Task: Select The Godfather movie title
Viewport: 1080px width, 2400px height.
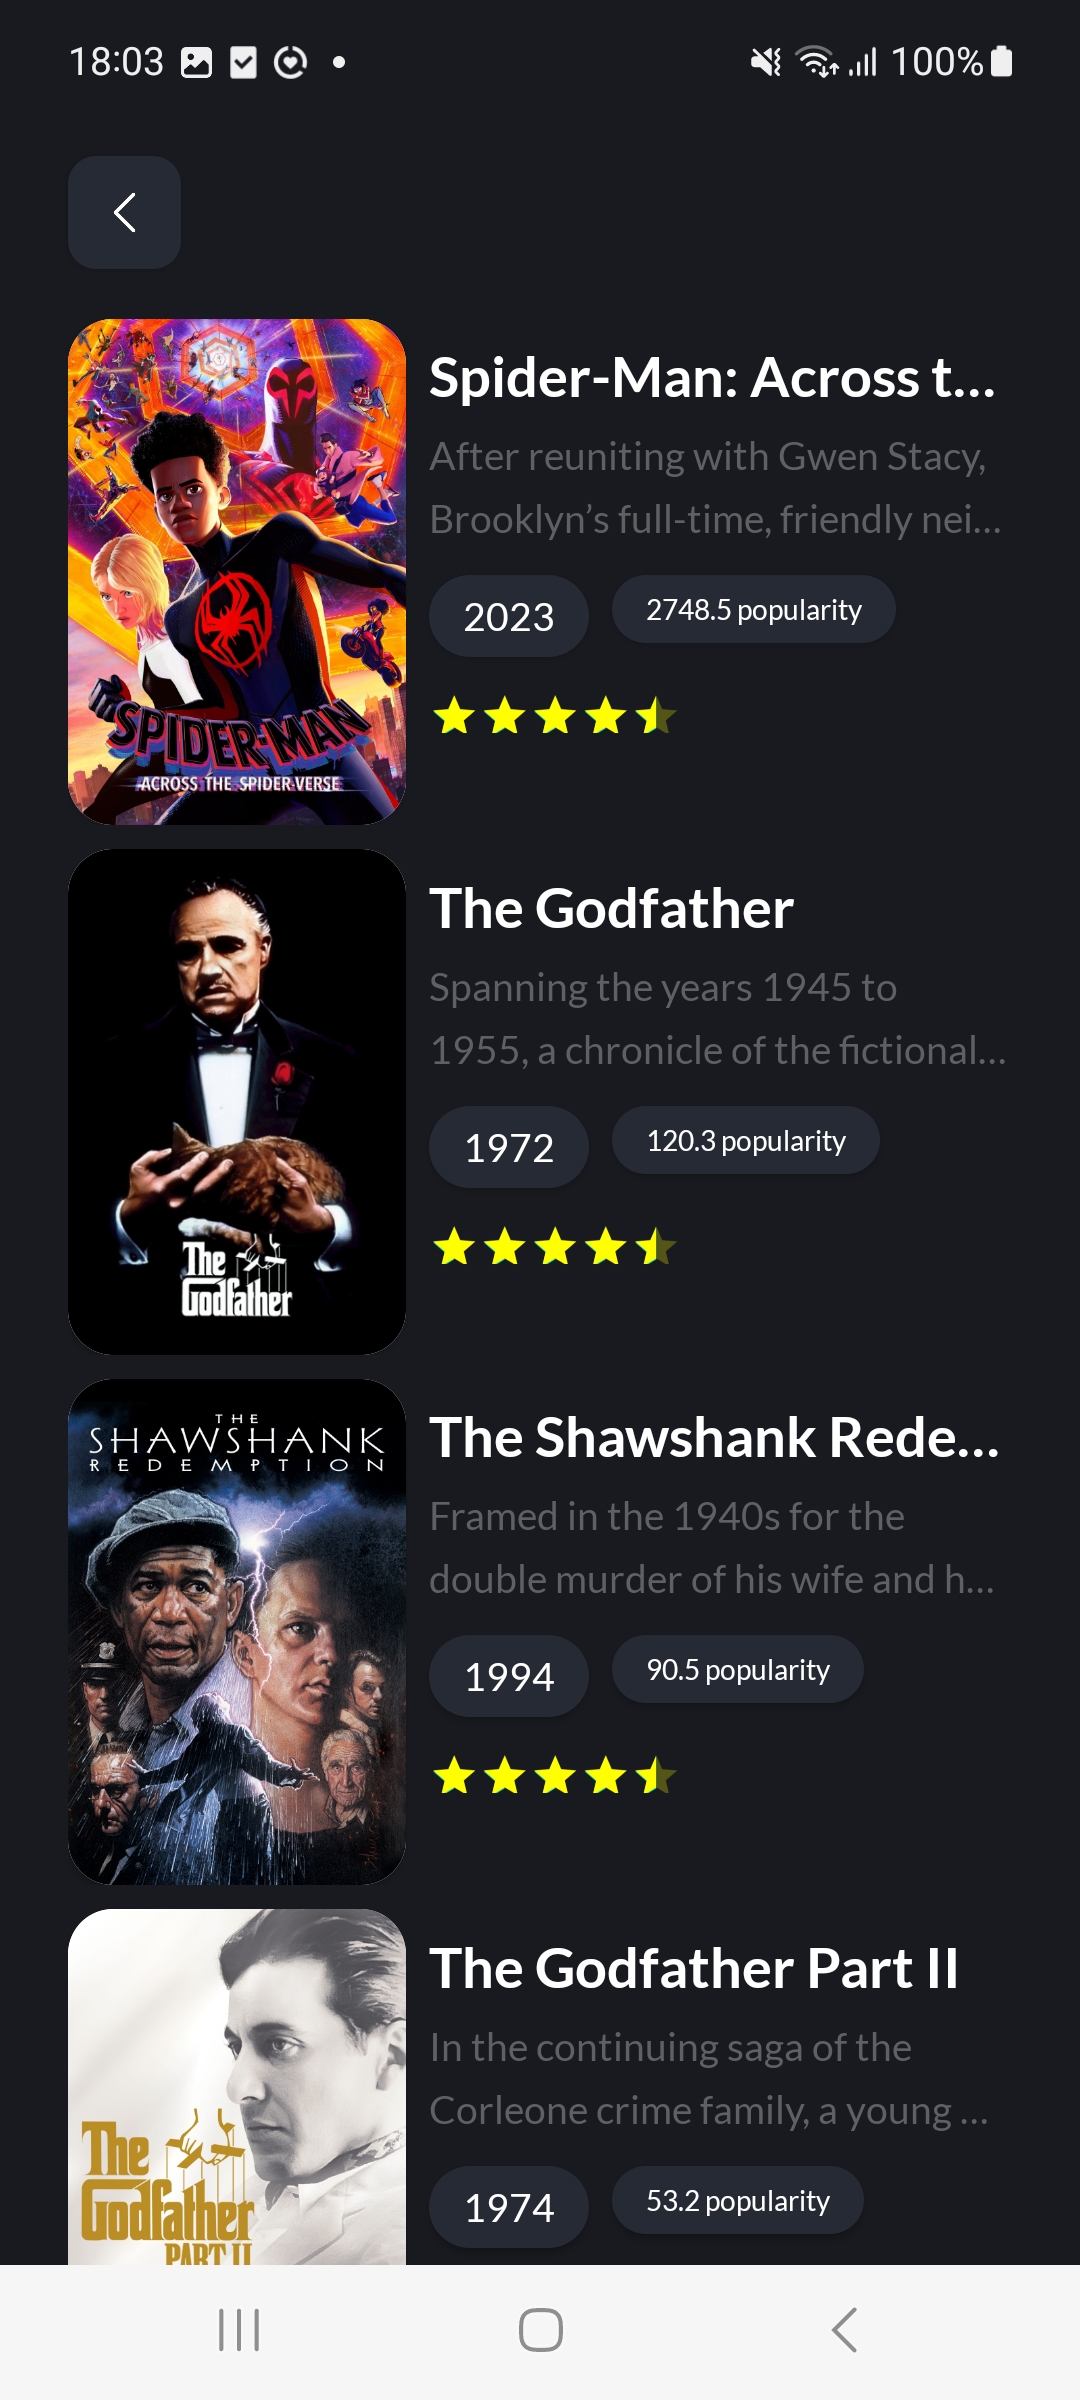Action: (x=612, y=908)
